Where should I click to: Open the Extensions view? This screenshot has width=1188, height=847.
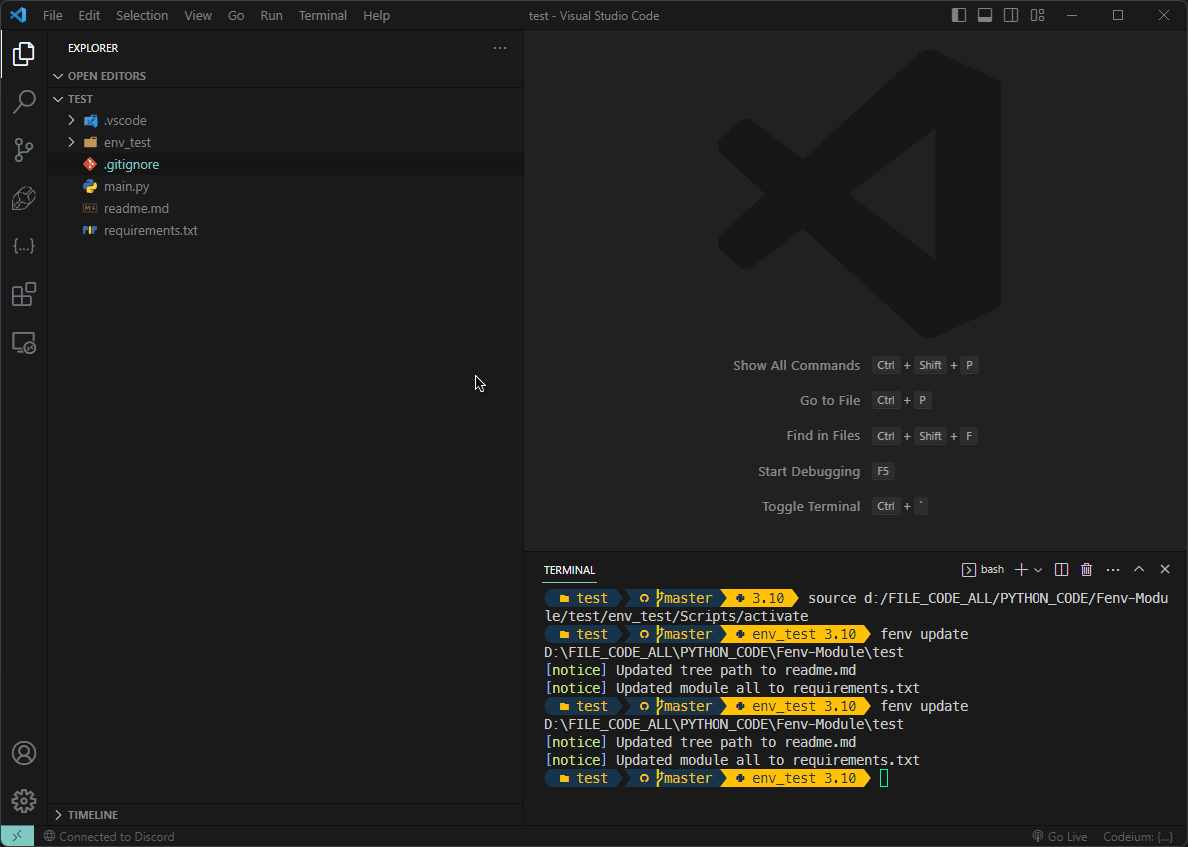[23, 294]
